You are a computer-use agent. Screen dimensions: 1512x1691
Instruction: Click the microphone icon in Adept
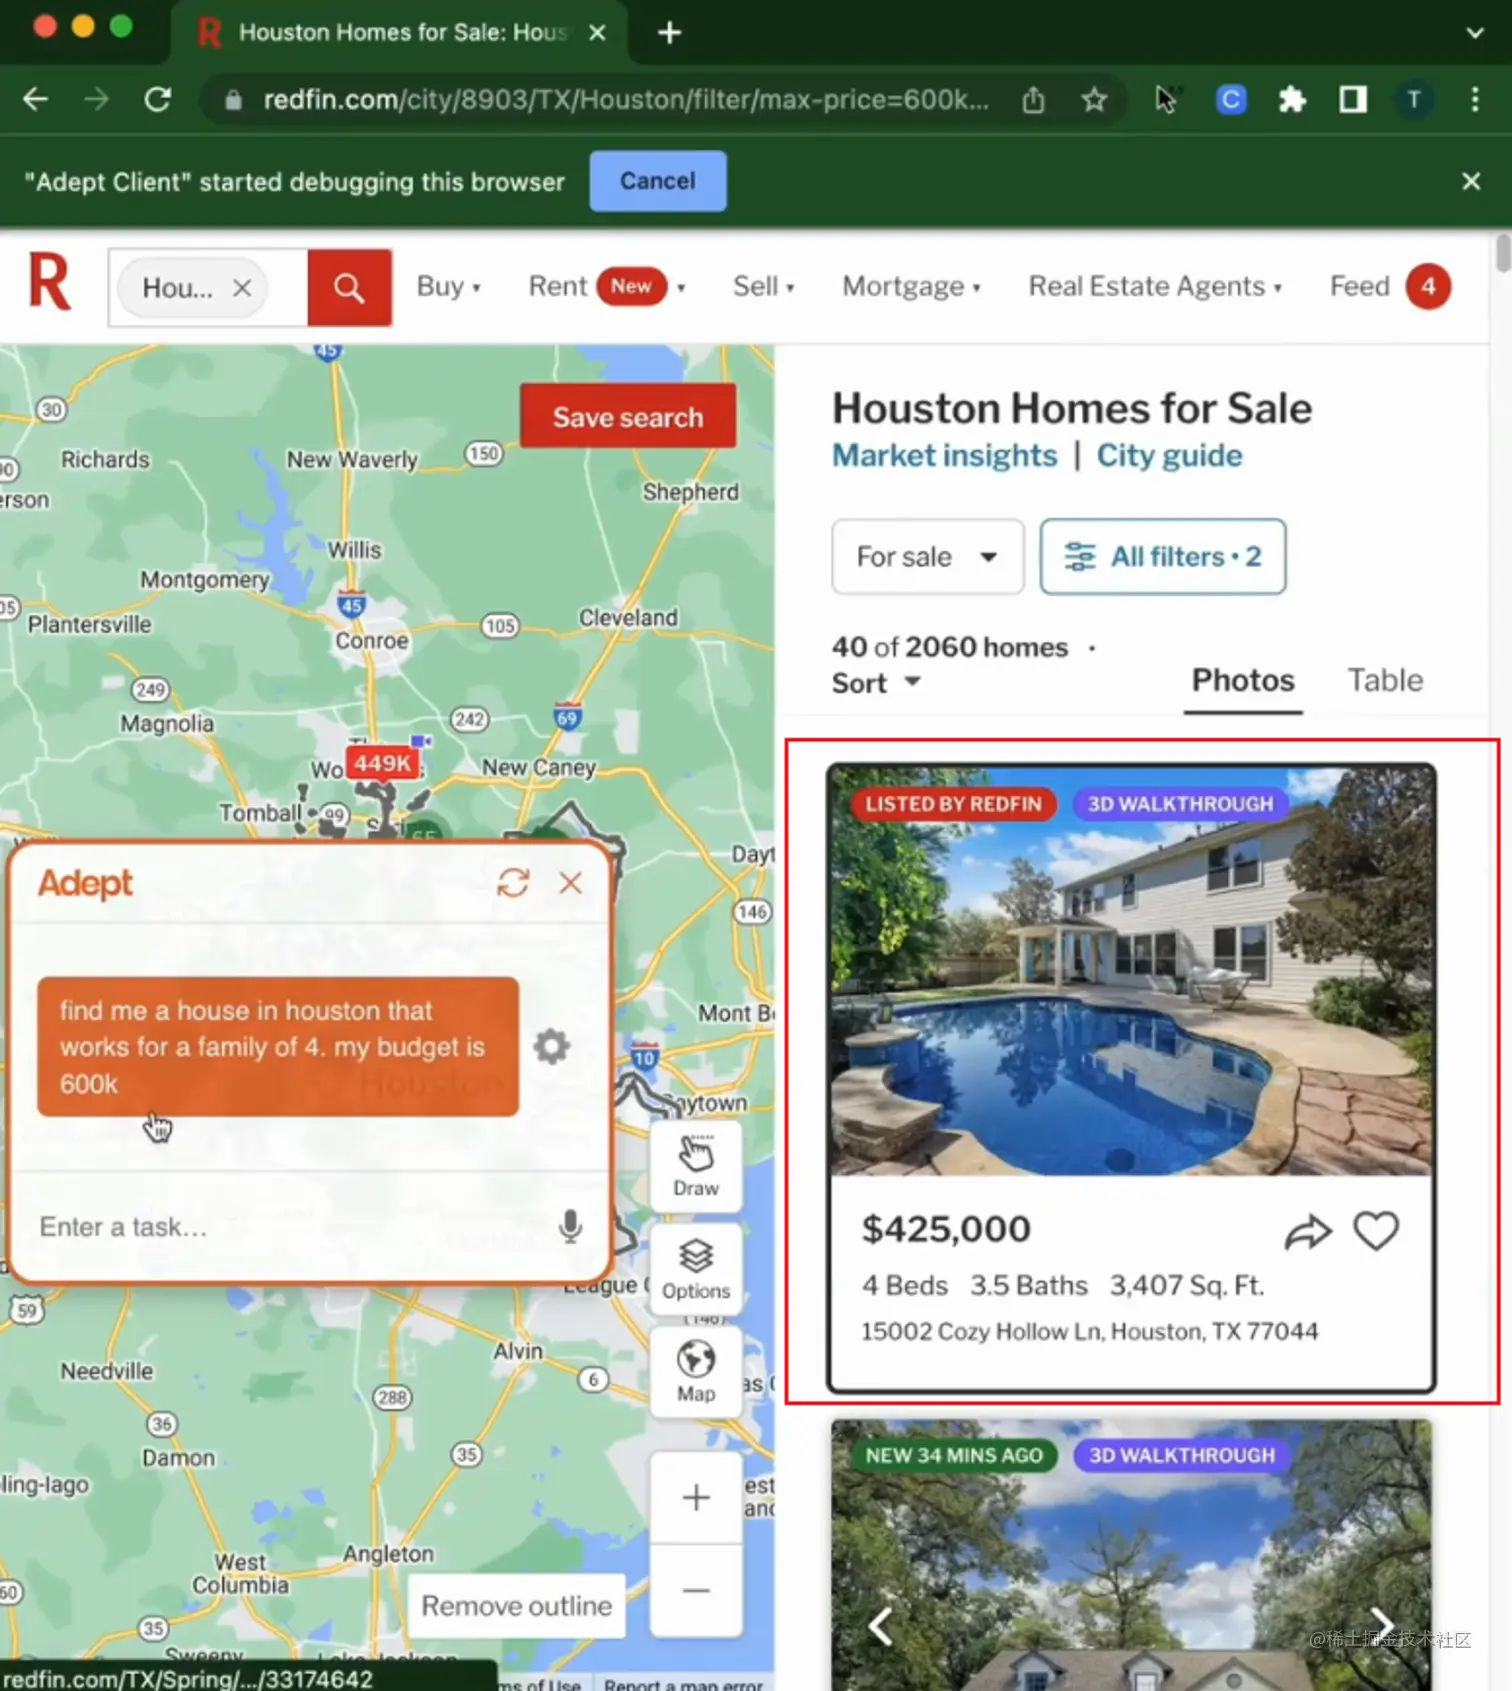pyautogui.click(x=570, y=1226)
